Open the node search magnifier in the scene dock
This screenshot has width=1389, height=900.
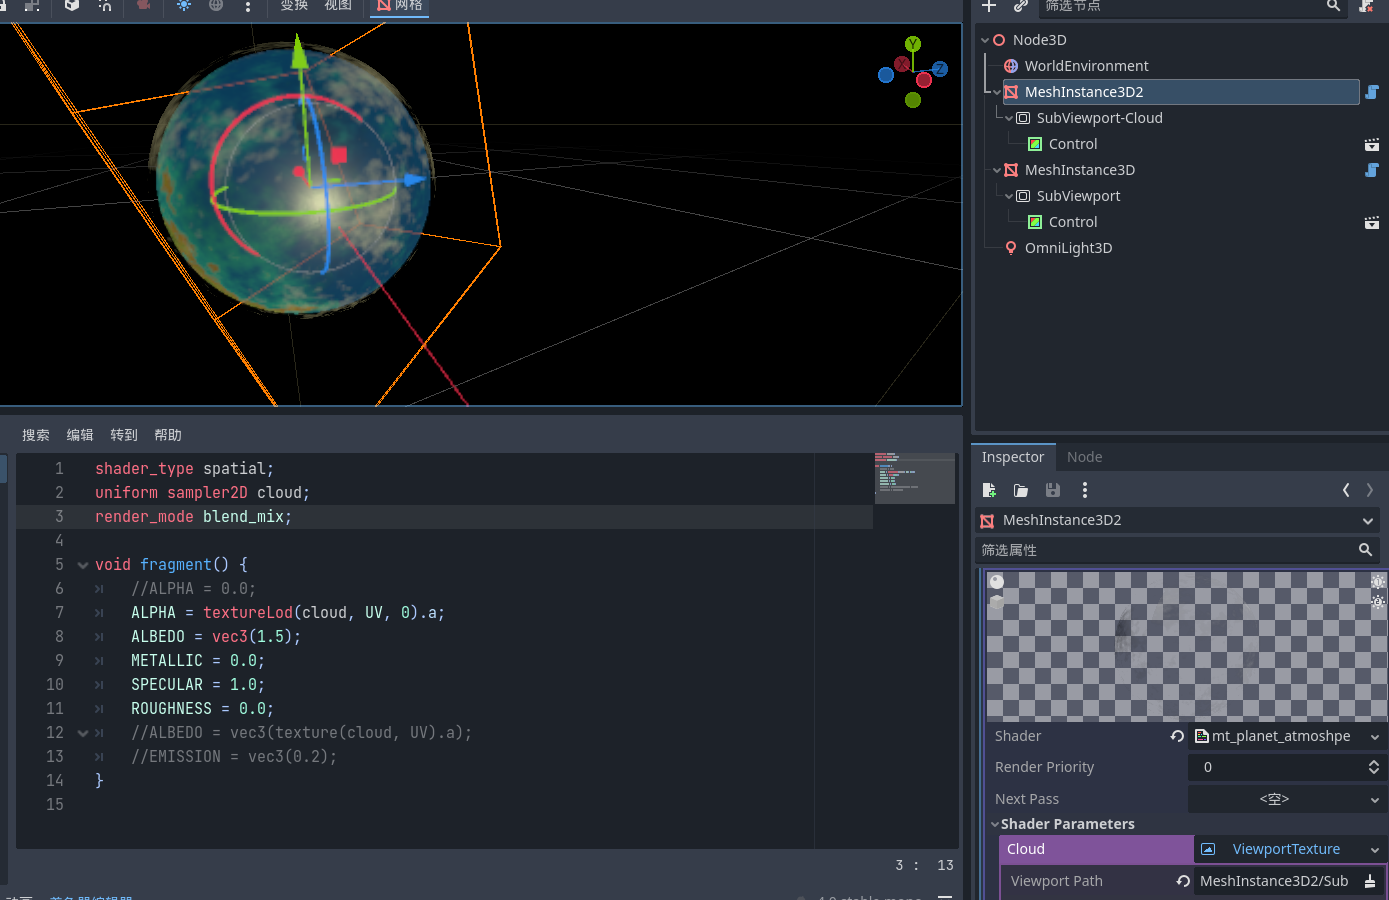[x=1334, y=7]
